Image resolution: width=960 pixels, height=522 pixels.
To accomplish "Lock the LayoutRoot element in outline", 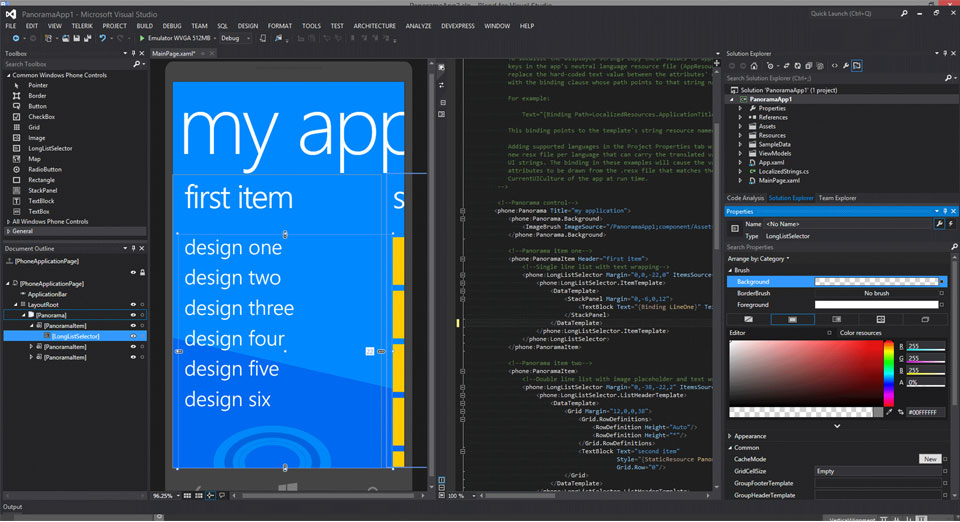I will point(142,304).
